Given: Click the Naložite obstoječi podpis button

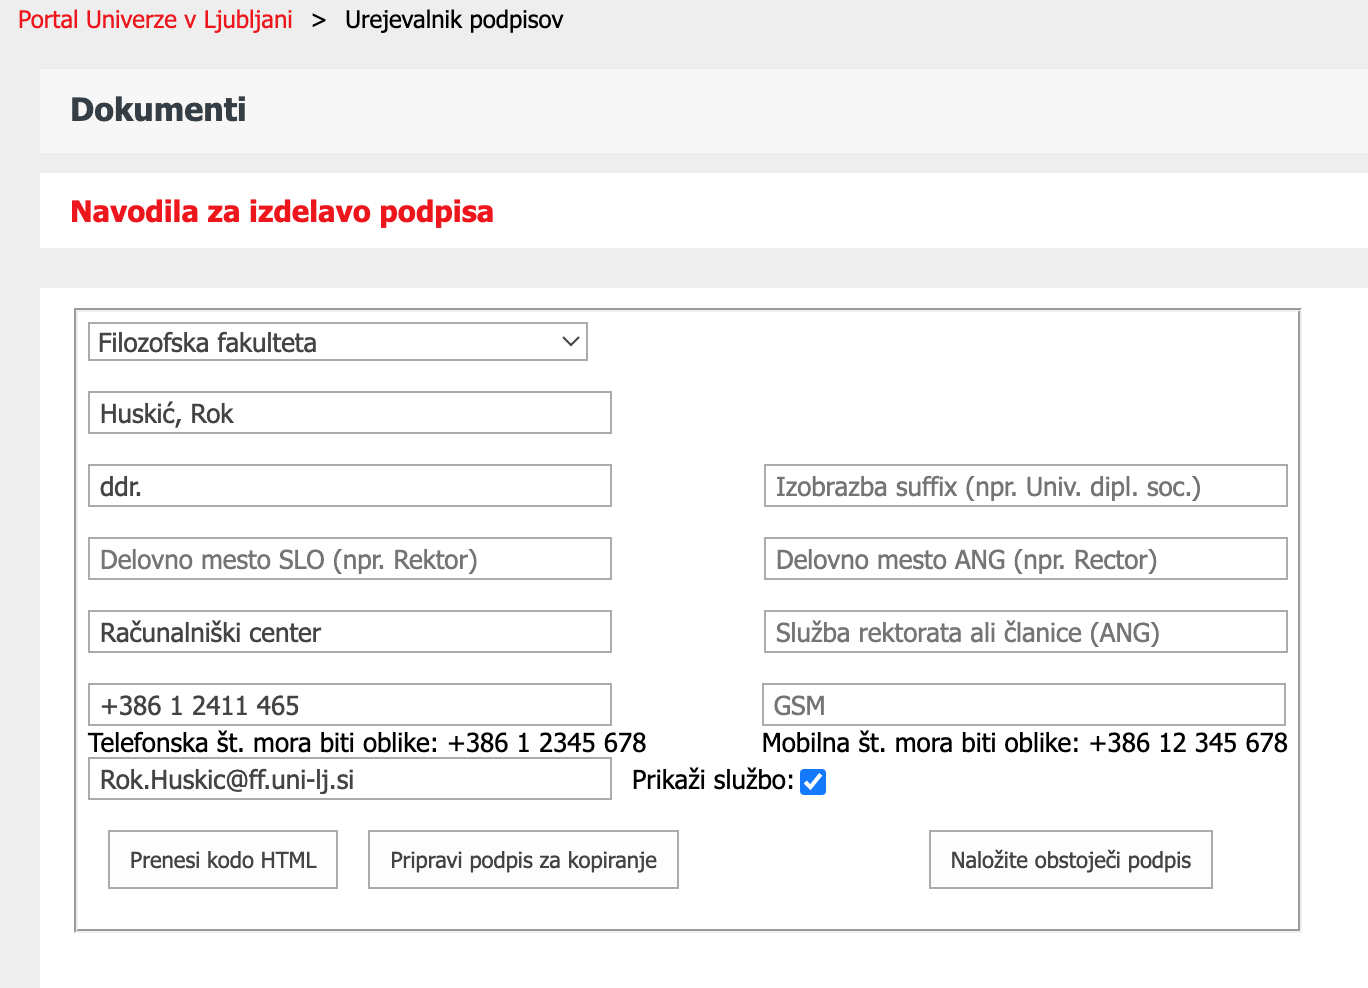Looking at the screenshot, I should [x=1071, y=860].
